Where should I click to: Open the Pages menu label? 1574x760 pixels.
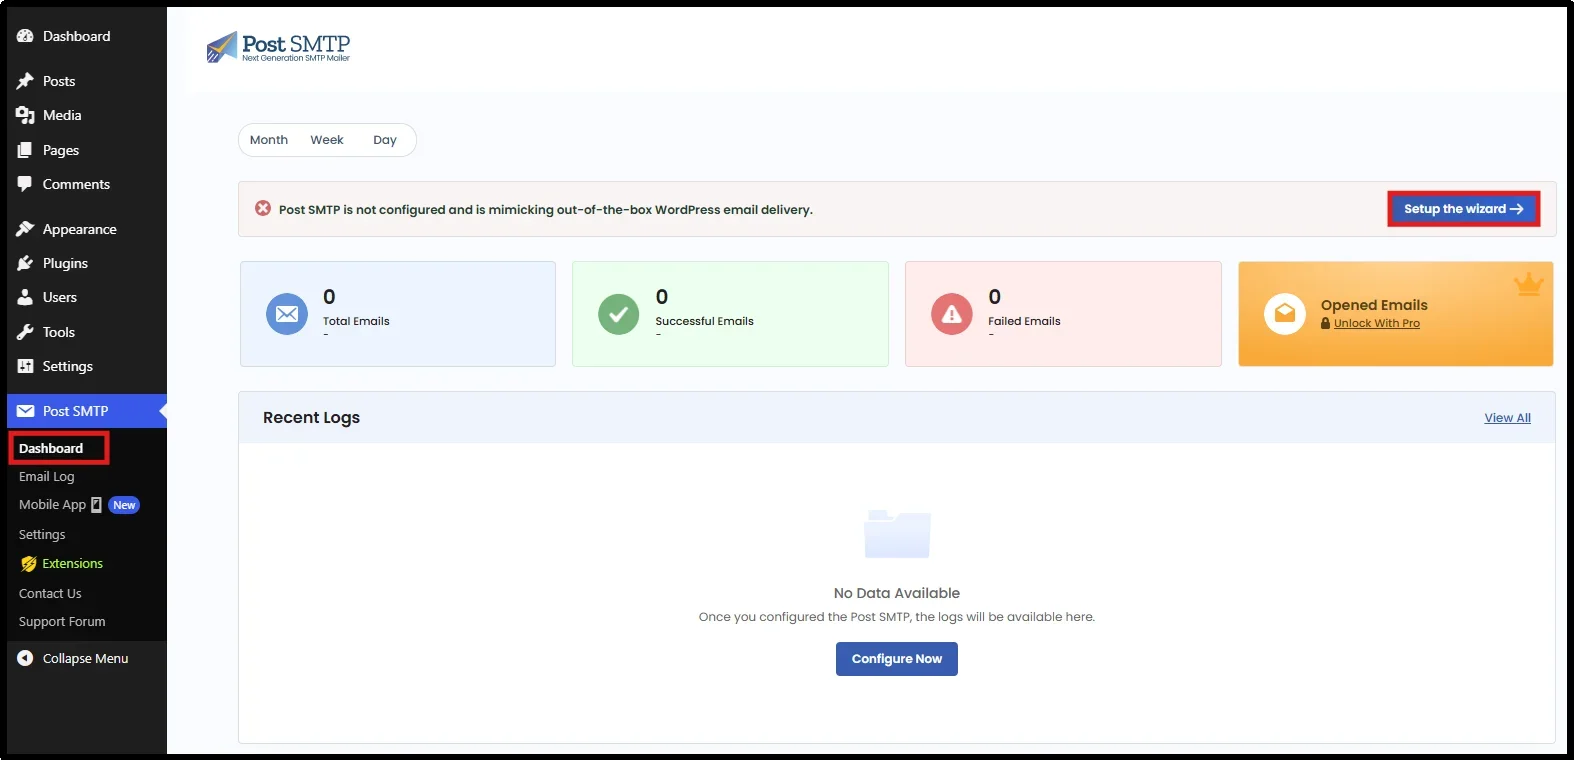coord(61,150)
